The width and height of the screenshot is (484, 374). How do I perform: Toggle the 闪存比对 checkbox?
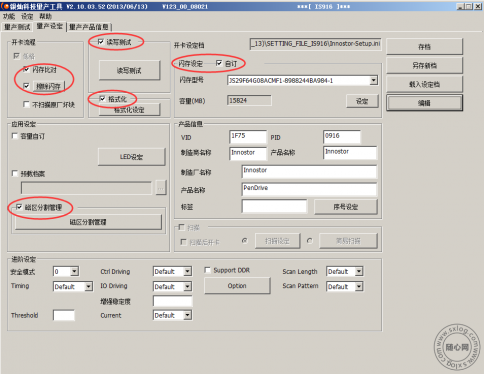point(27,69)
